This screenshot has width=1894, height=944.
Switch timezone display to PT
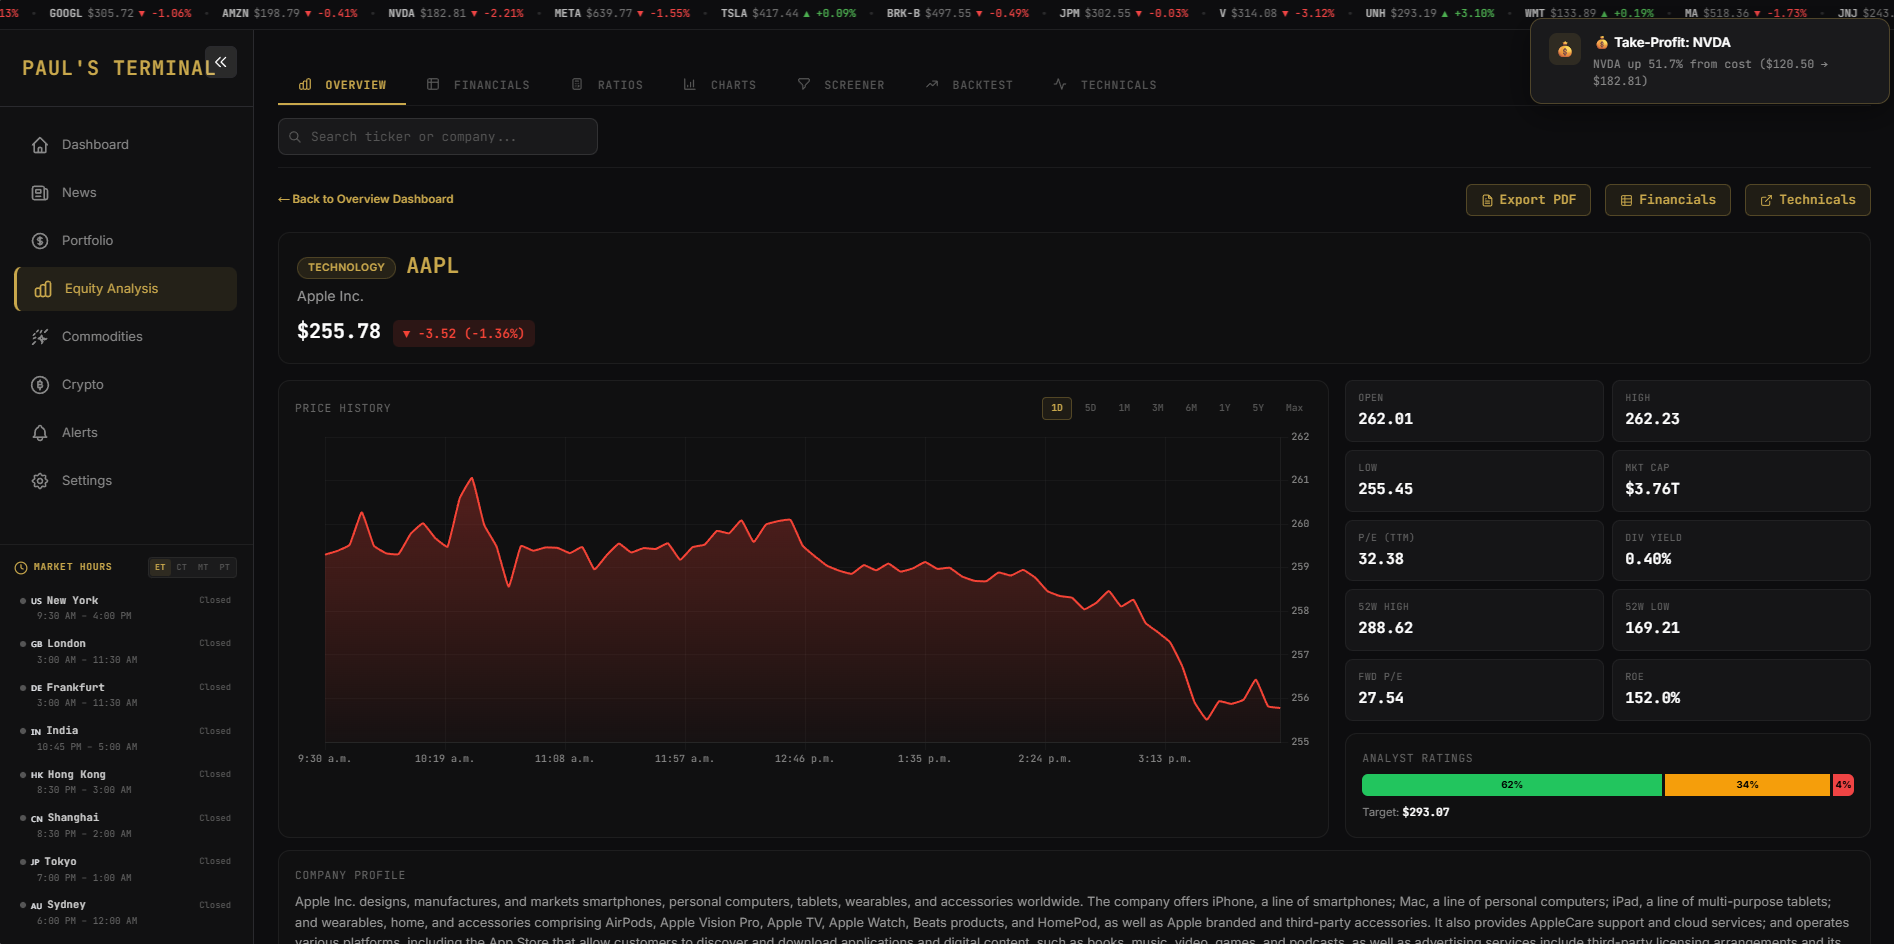[x=225, y=567]
